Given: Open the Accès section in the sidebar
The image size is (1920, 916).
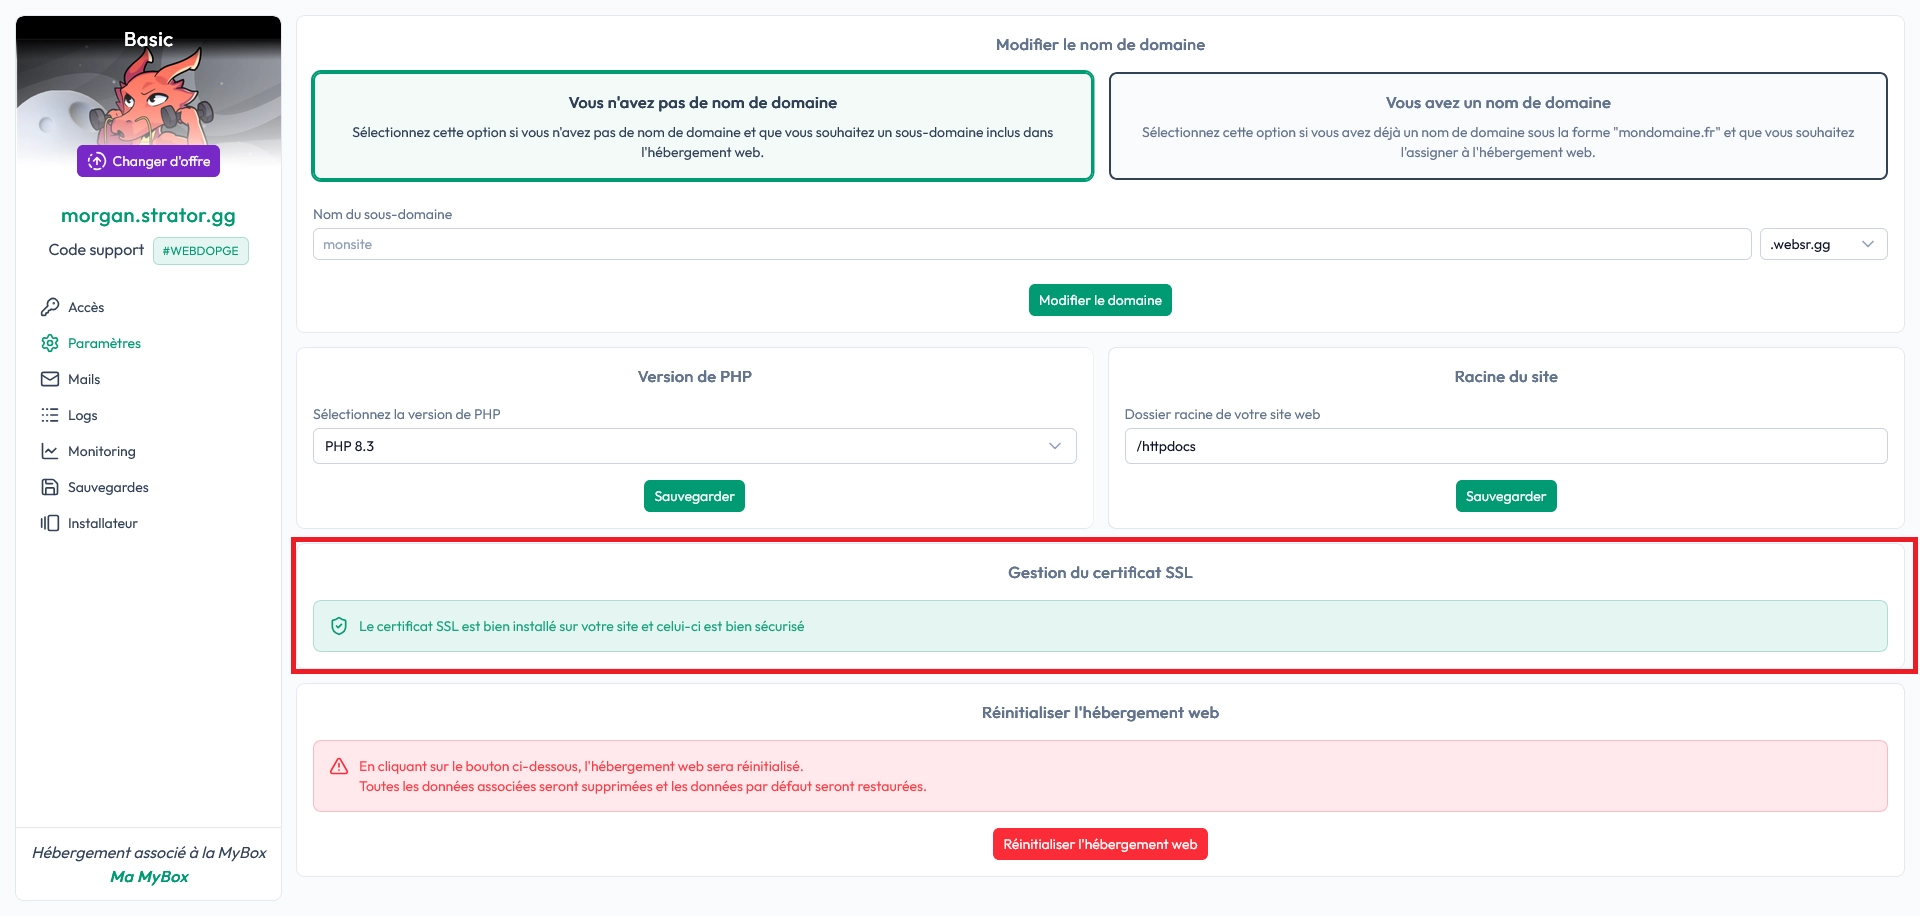Looking at the screenshot, I should [85, 307].
